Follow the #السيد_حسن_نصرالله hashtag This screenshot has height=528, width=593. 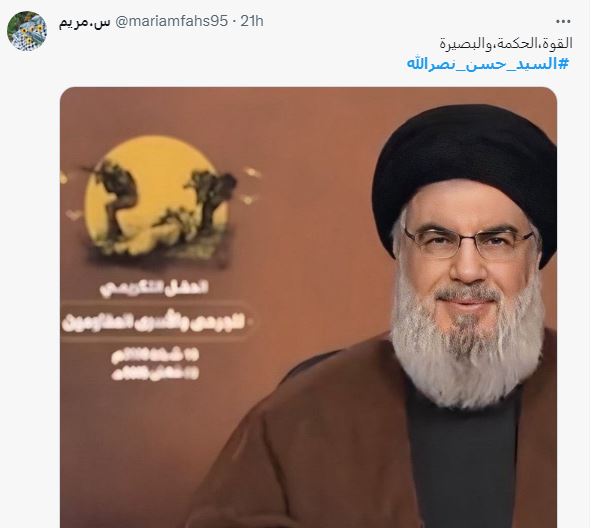pos(487,64)
